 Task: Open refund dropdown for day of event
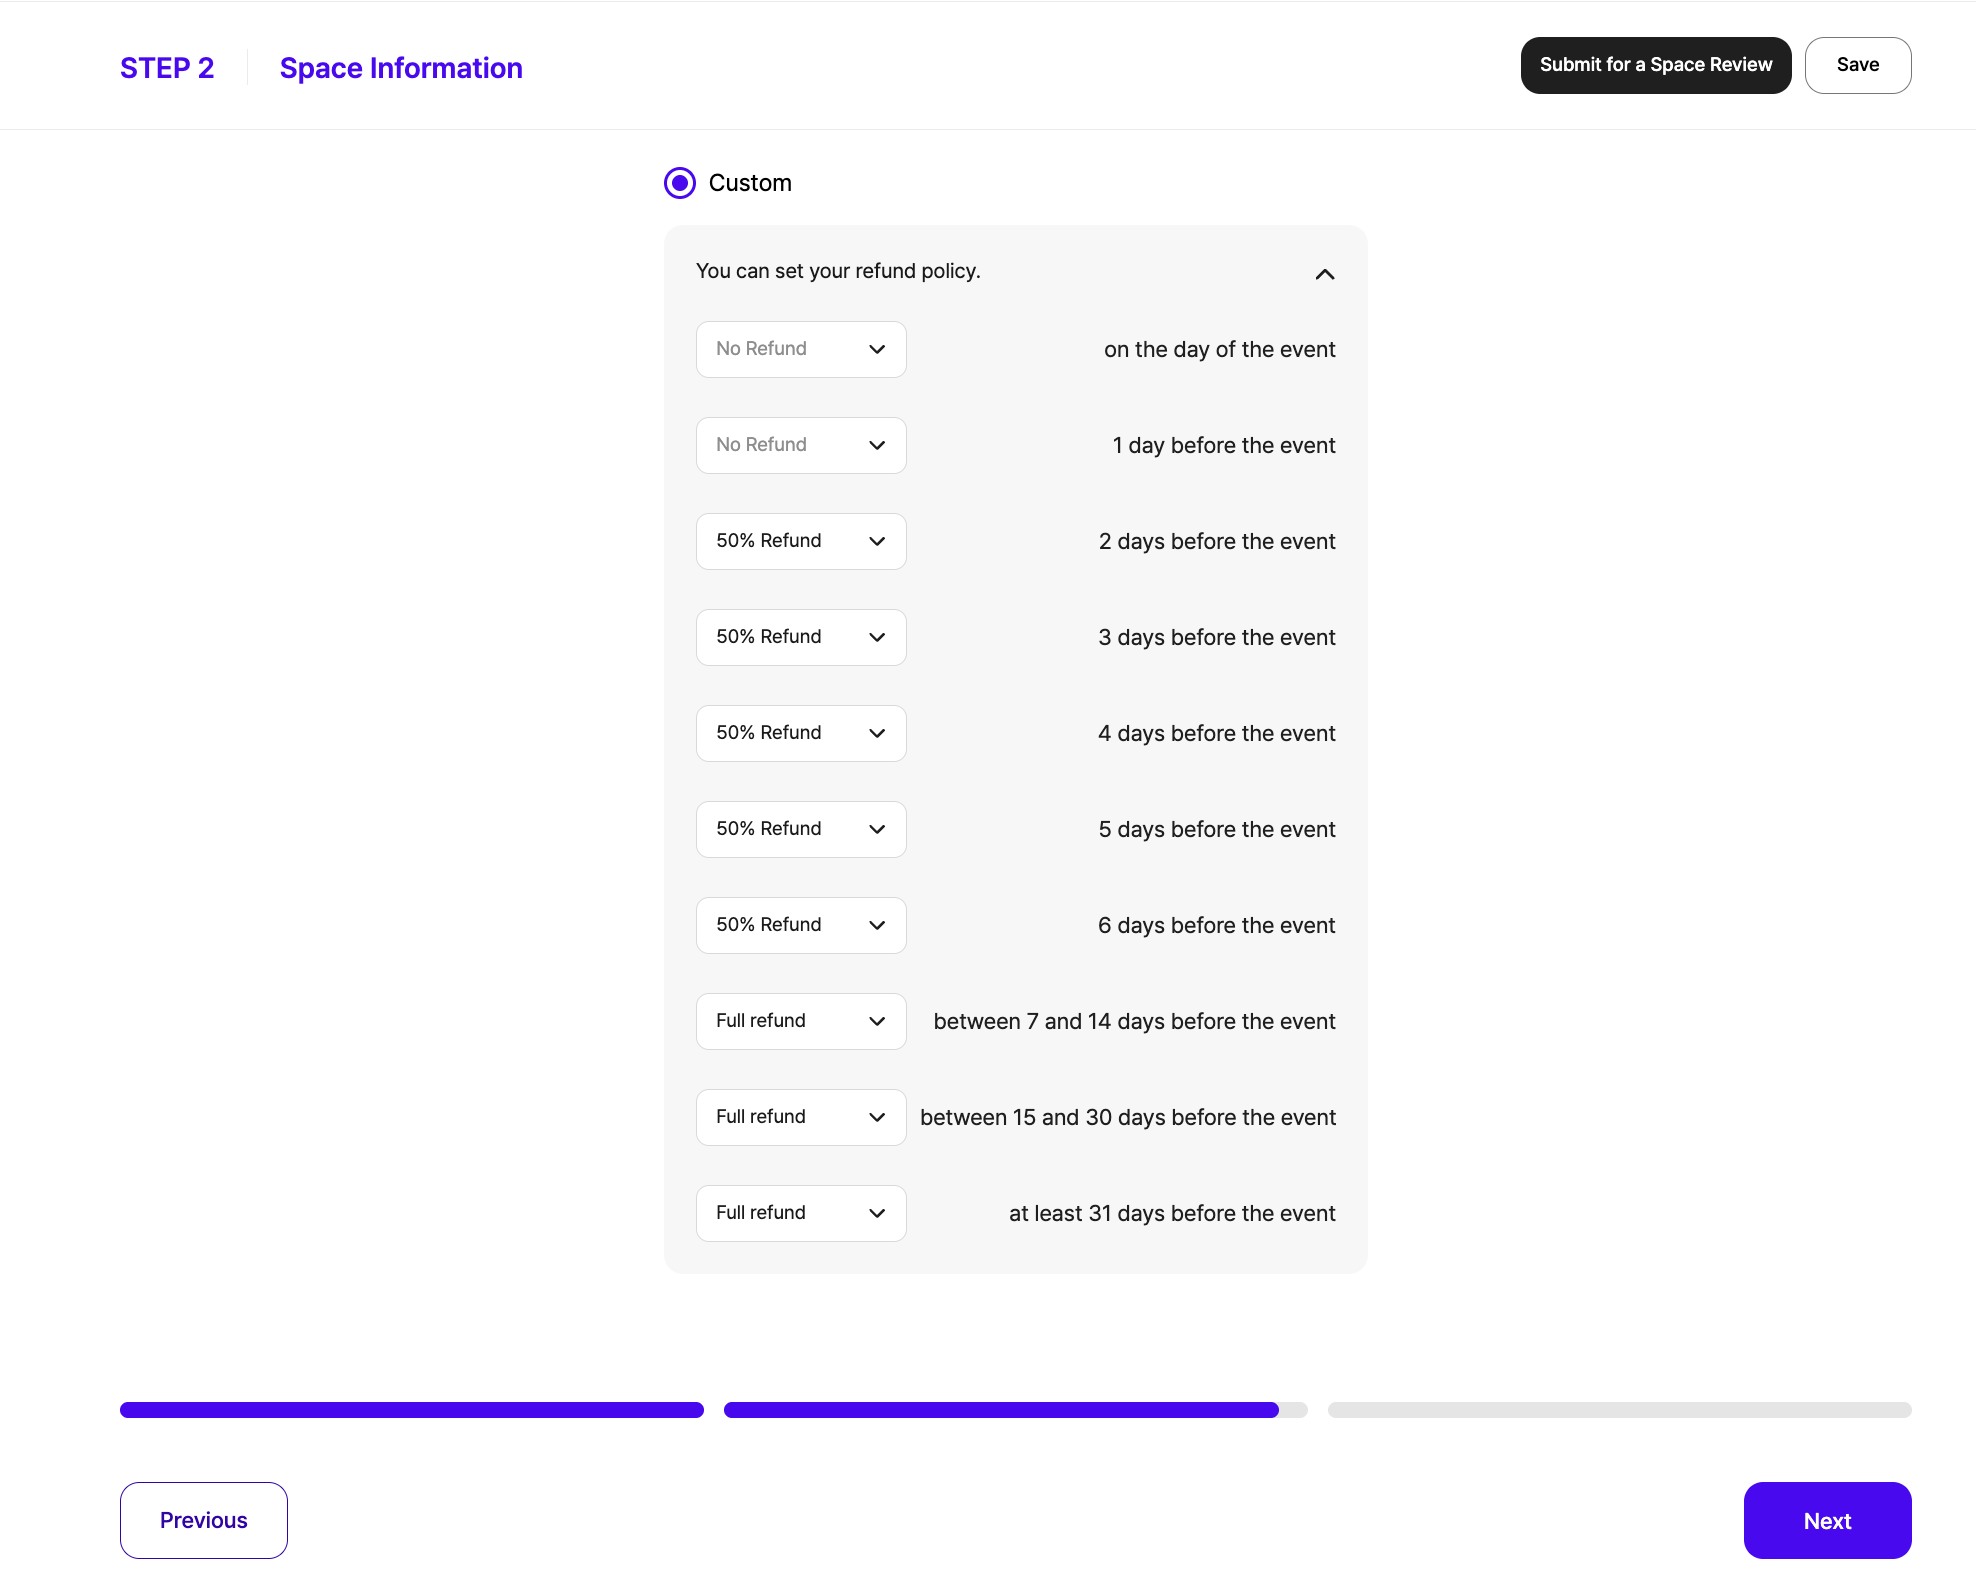point(801,349)
